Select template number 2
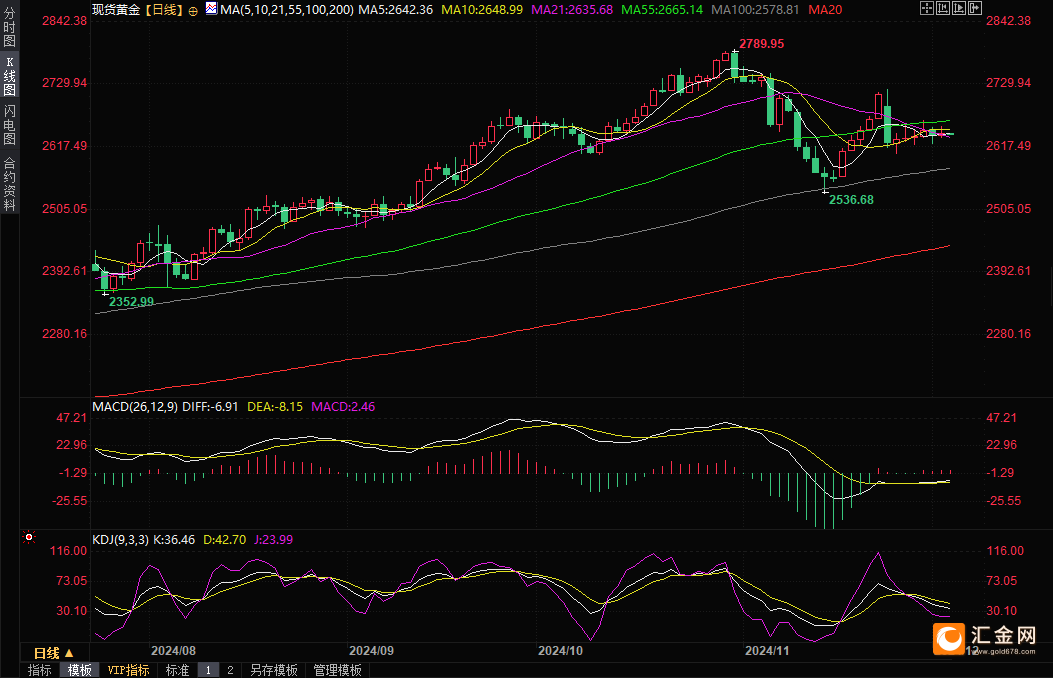Screen dimensions: 1053x678 point(230,670)
